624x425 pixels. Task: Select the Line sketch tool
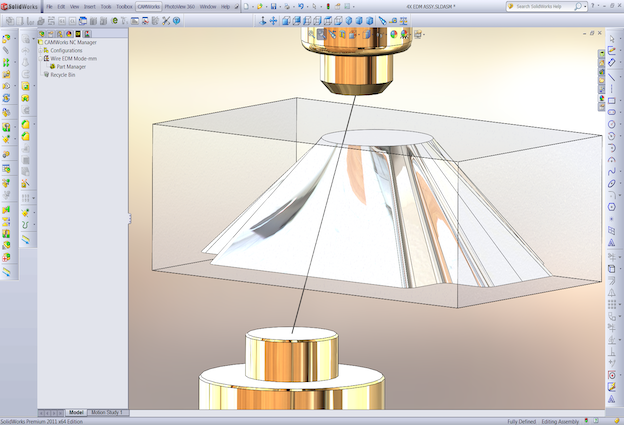[612, 77]
